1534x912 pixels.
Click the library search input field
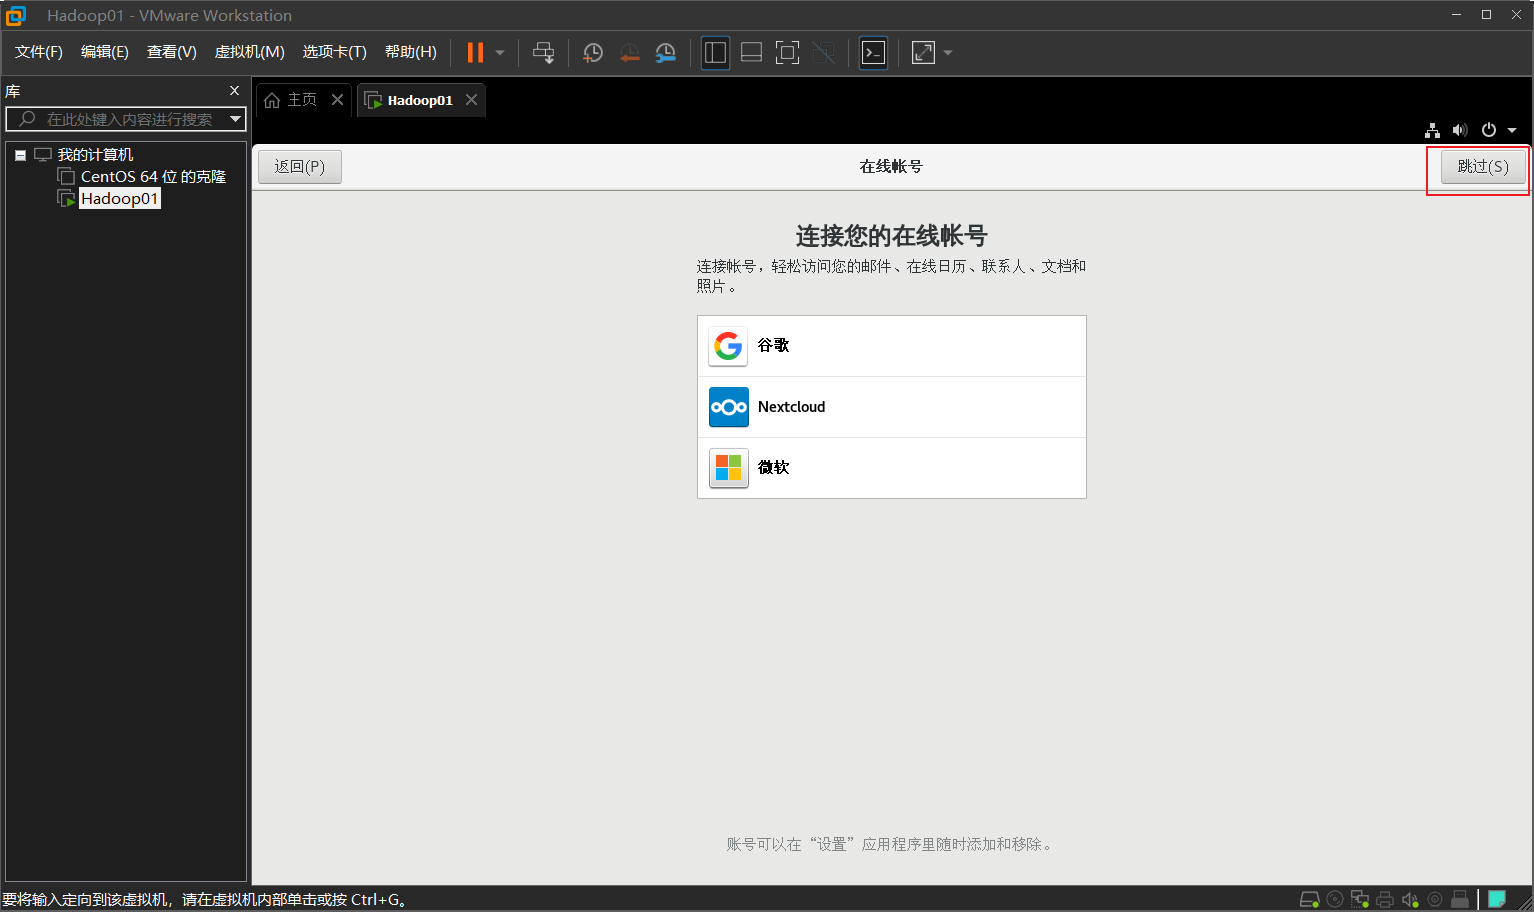click(126, 119)
